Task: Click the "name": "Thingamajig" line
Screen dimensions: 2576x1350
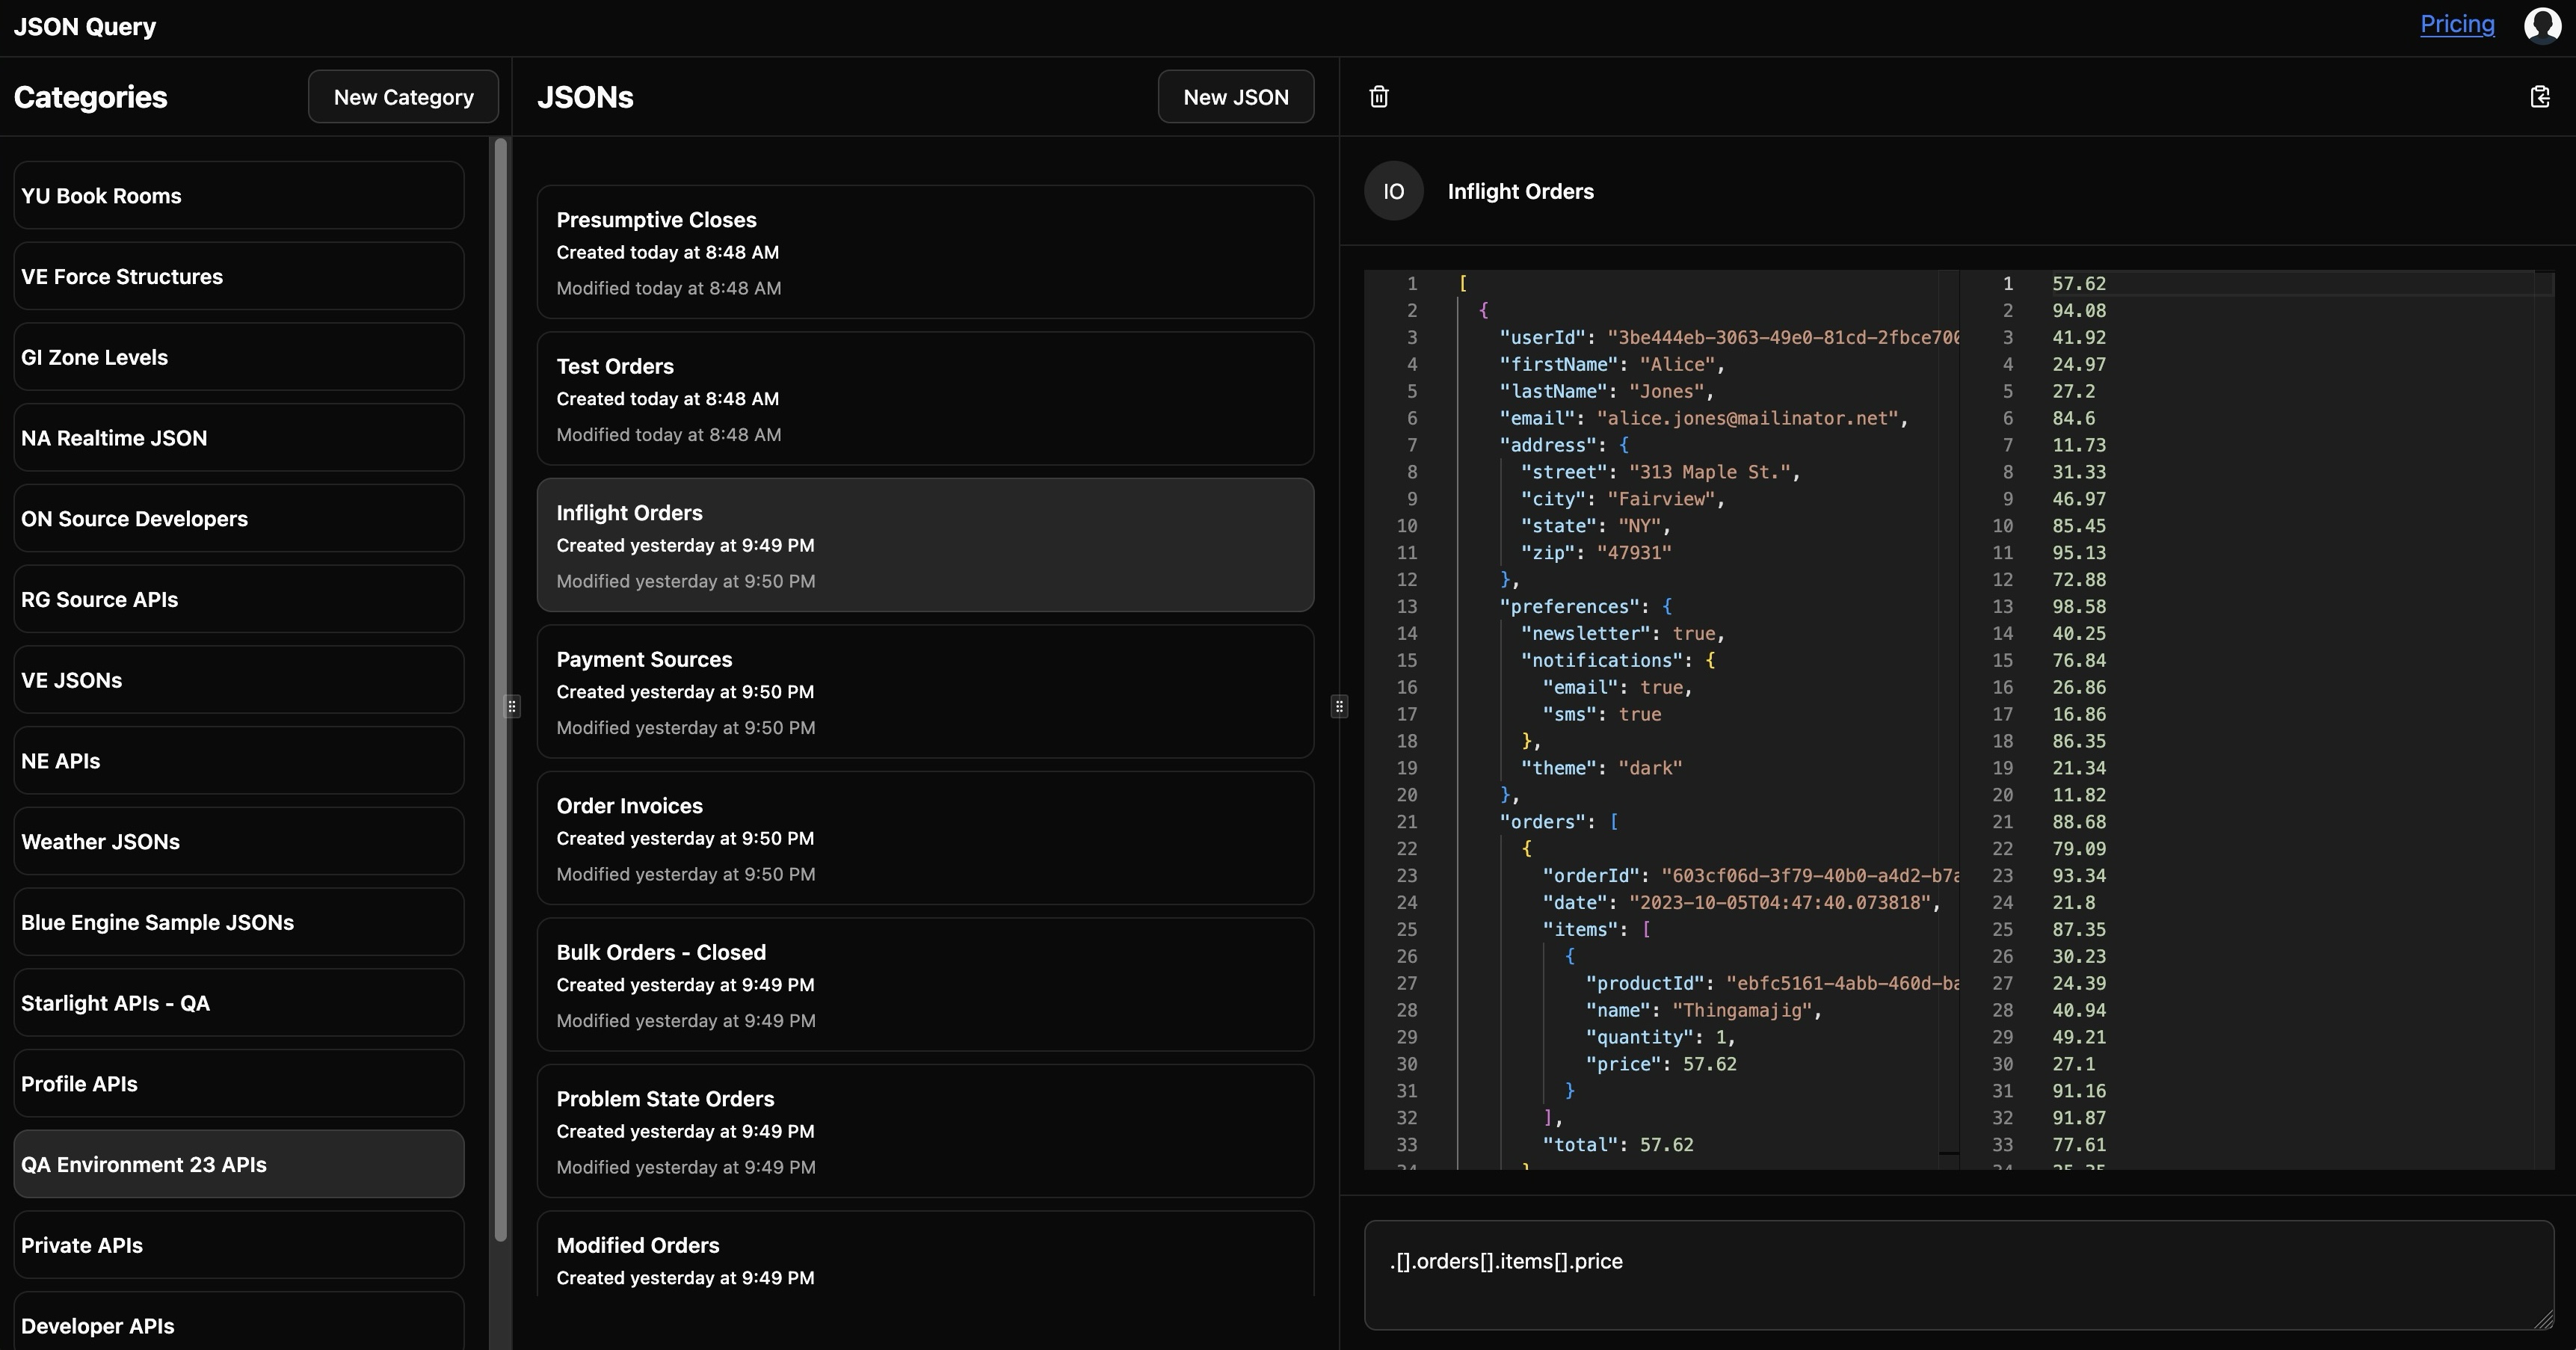Action: [x=1703, y=1010]
